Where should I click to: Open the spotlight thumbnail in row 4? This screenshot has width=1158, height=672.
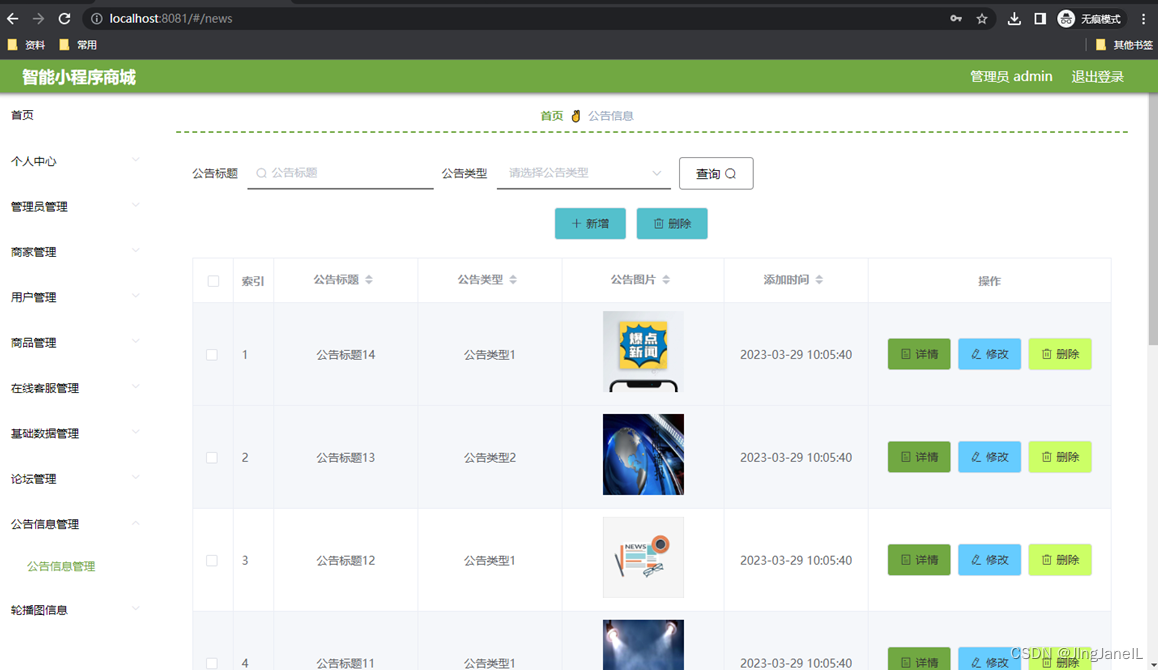pyautogui.click(x=643, y=645)
